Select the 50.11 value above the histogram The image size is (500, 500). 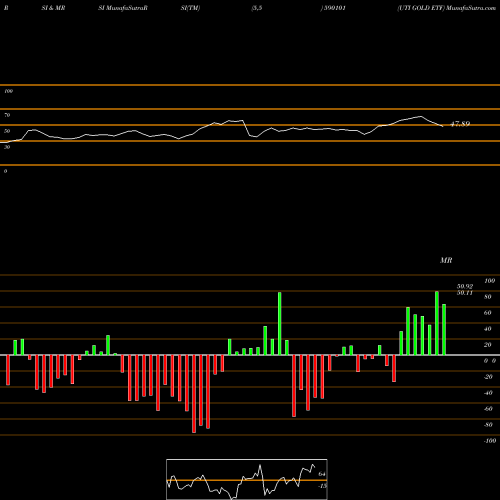pos(465,293)
